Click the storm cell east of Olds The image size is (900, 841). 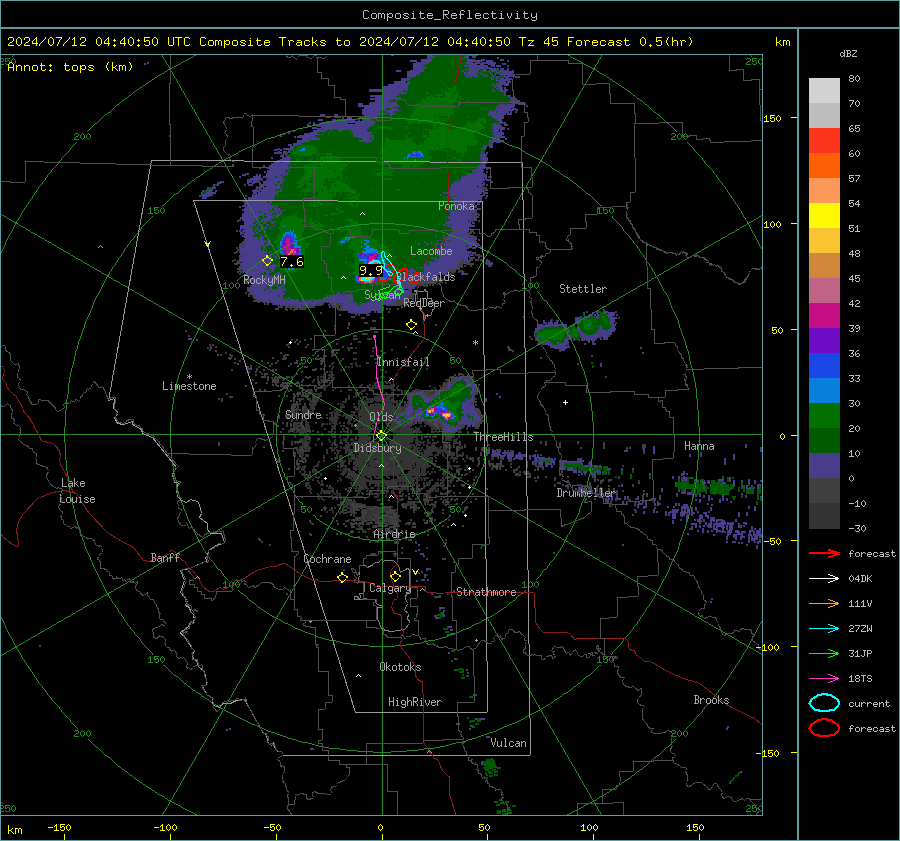[443, 404]
